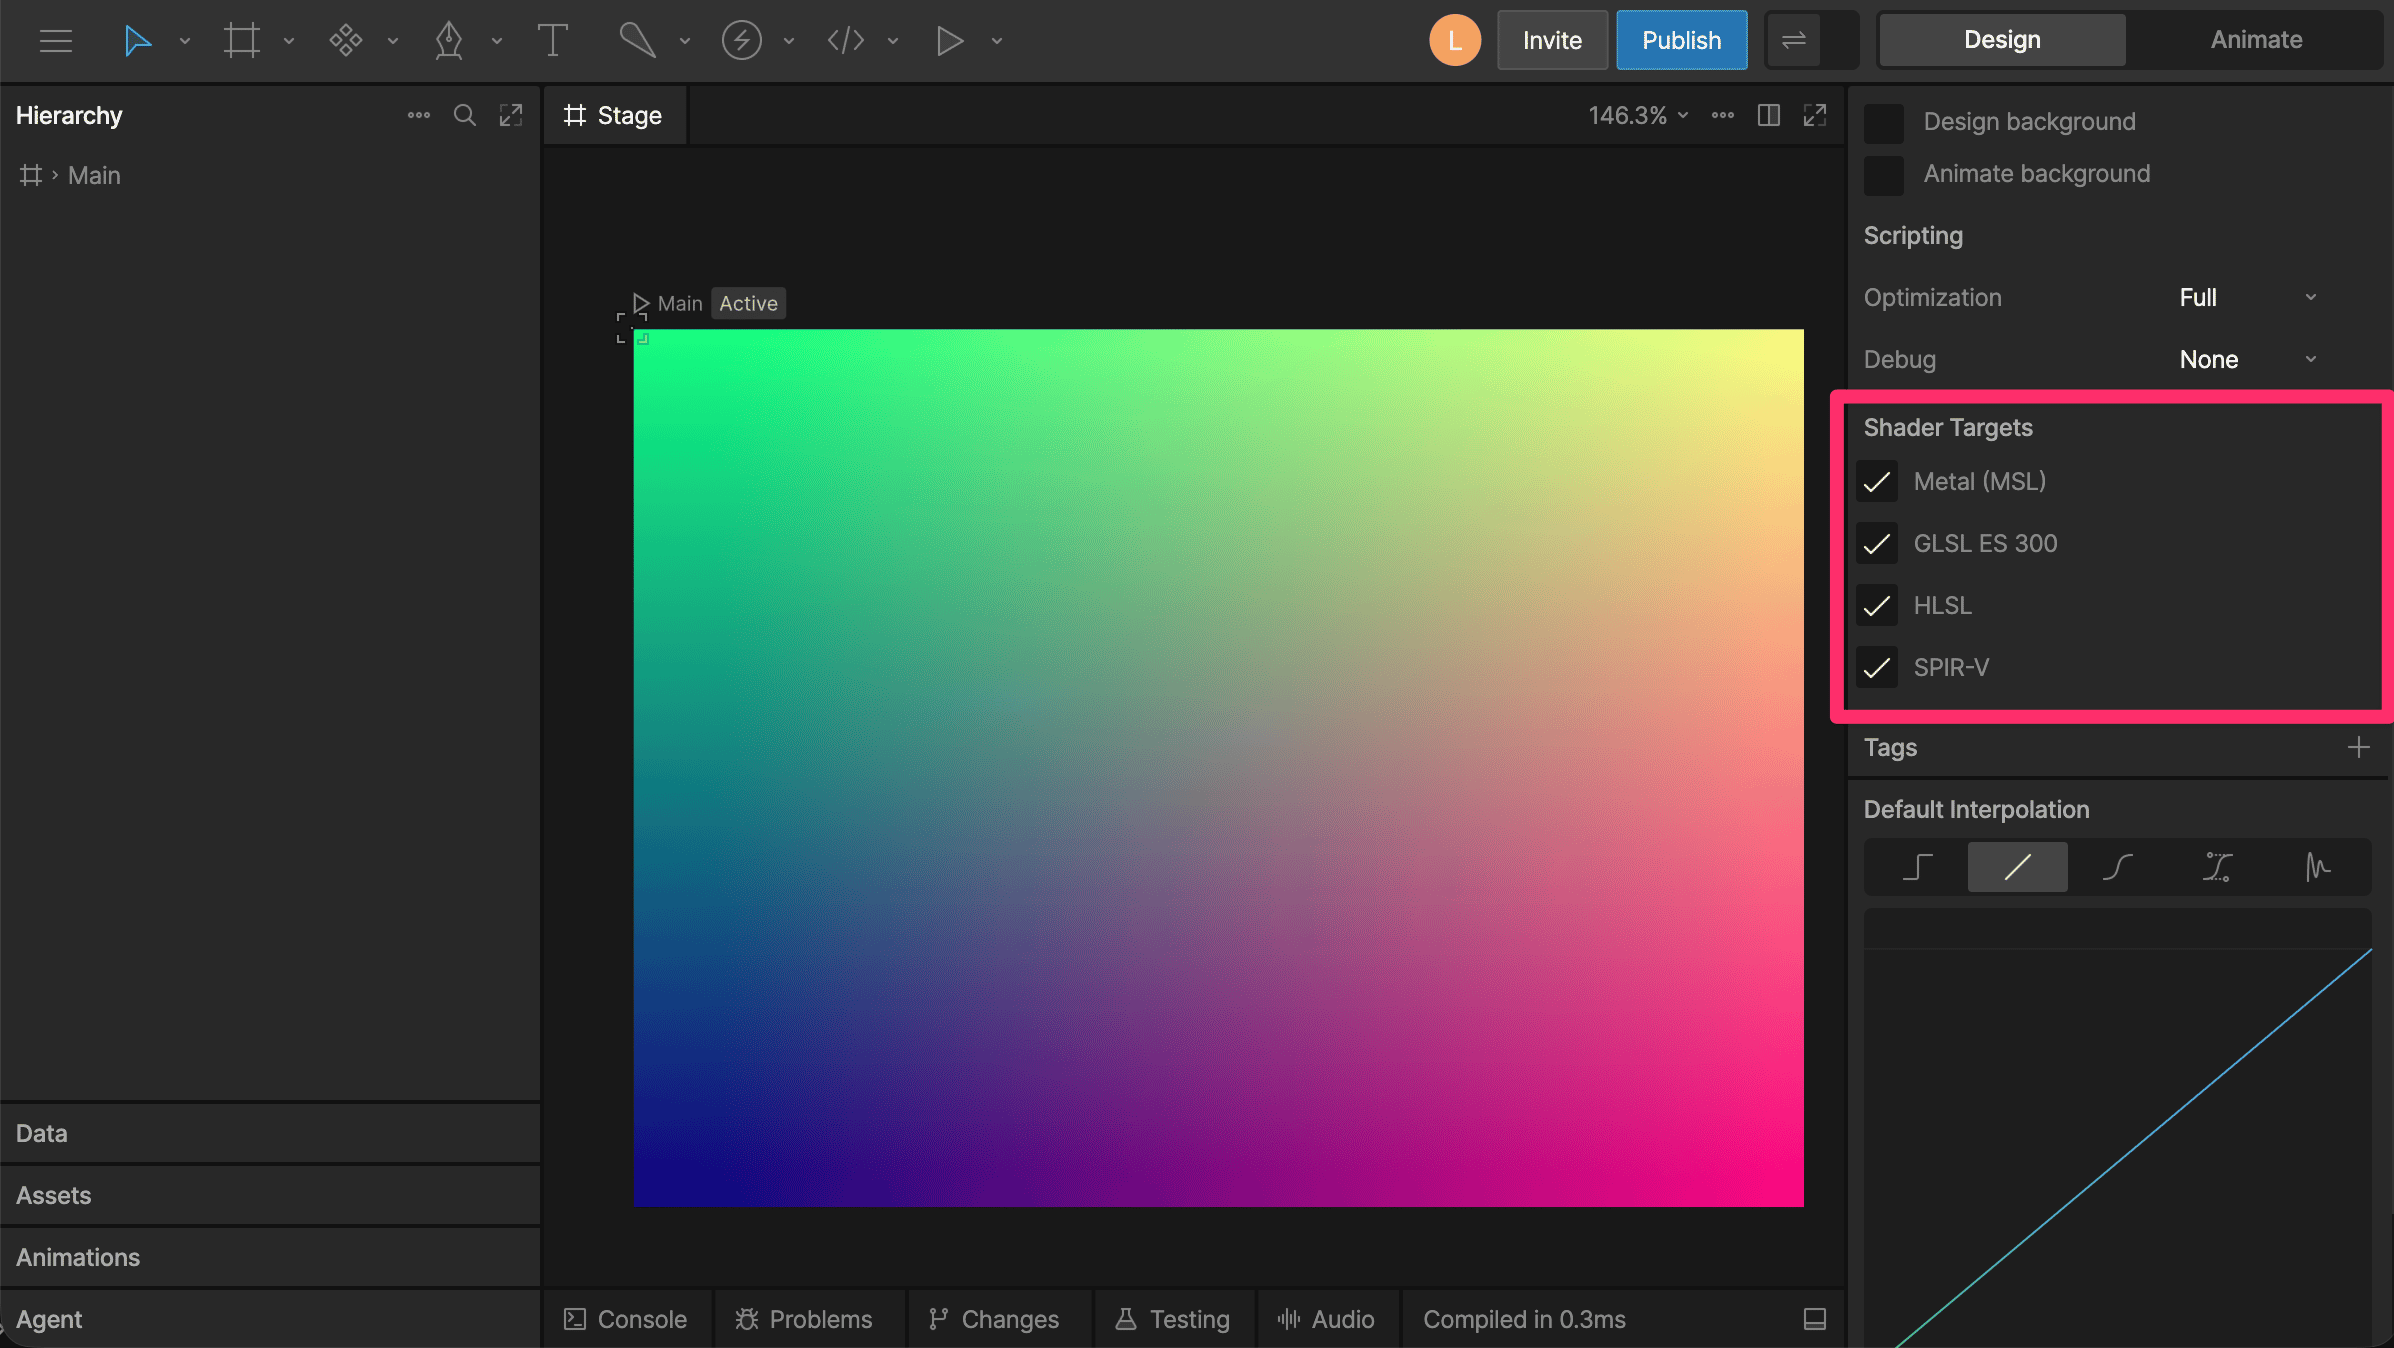Open the Play options arrow
Image resolution: width=2394 pixels, height=1348 pixels.
click(997, 41)
